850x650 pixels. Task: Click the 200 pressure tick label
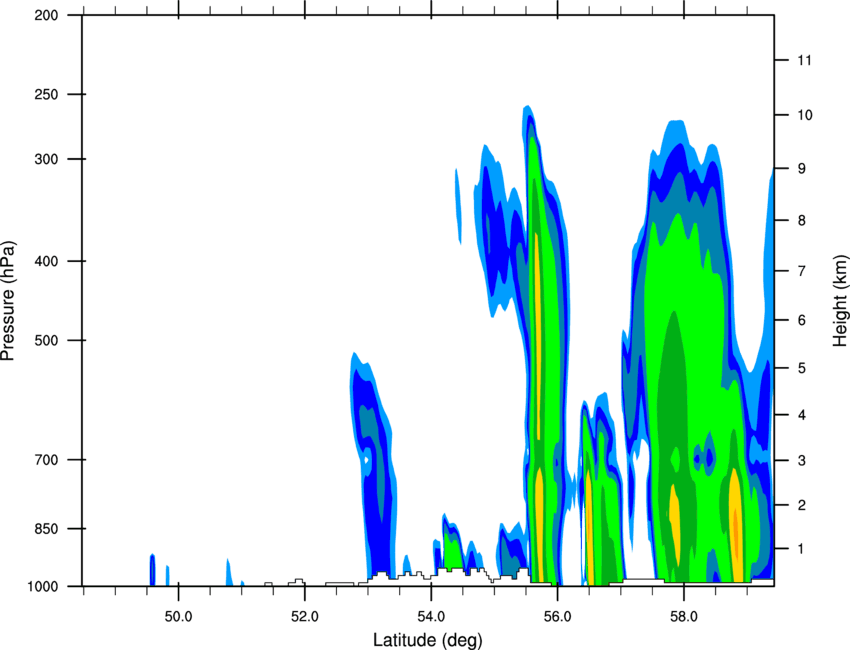46,15
